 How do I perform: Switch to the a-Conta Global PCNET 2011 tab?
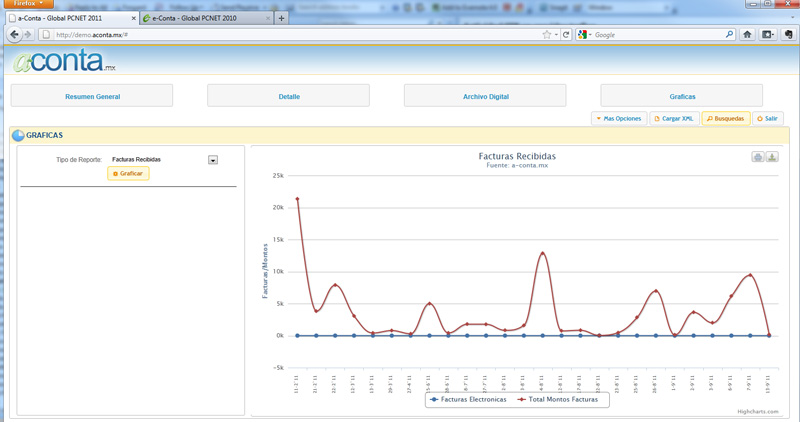pyautogui.click(x=72, y=18)
